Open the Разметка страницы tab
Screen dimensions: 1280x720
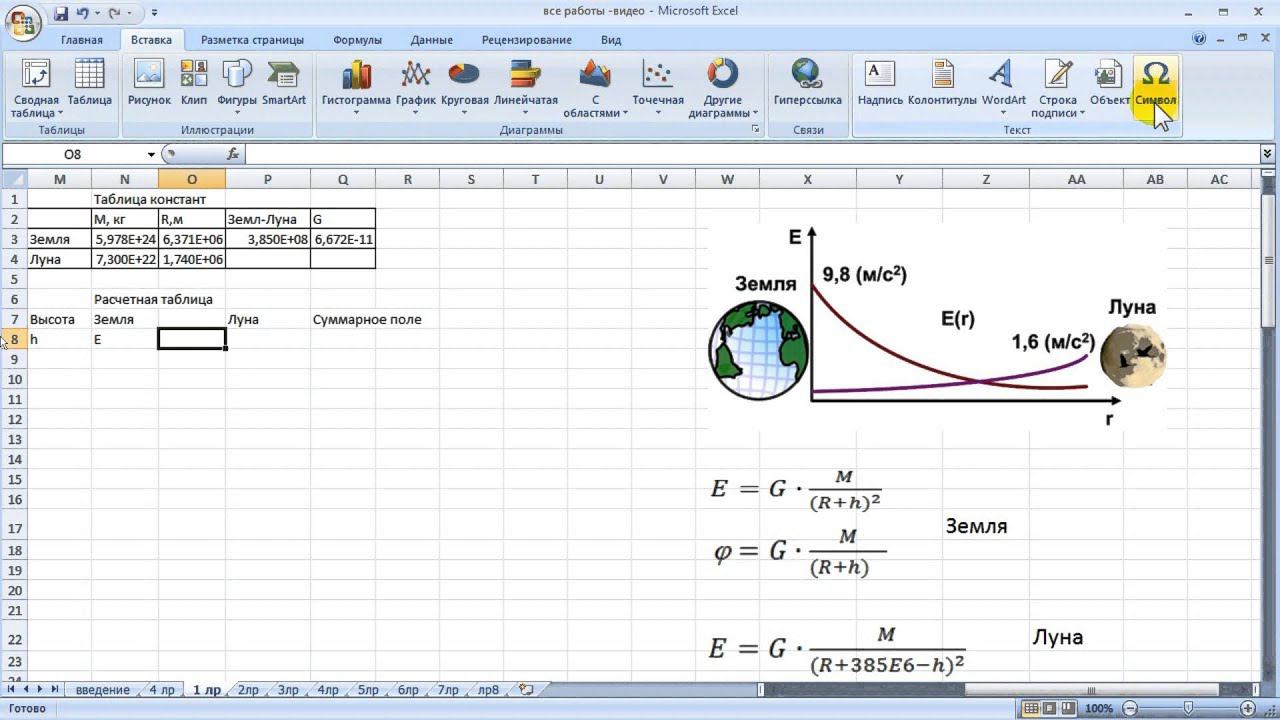click(x=252, y=40)
